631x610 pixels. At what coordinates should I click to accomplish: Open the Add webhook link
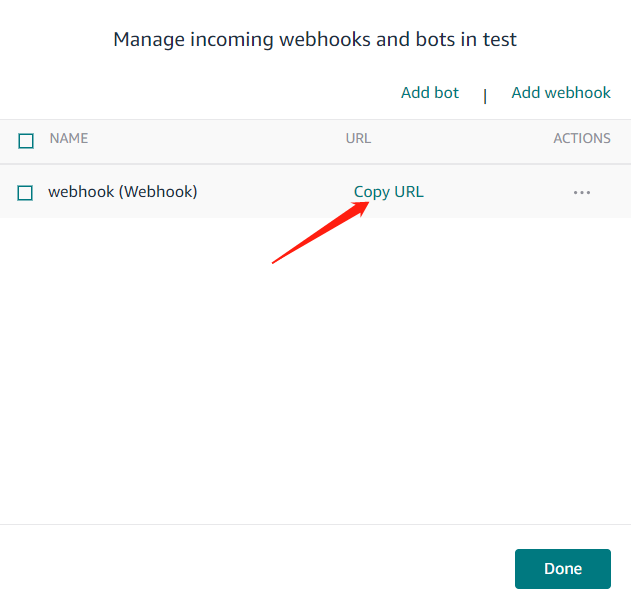(561, 93)
